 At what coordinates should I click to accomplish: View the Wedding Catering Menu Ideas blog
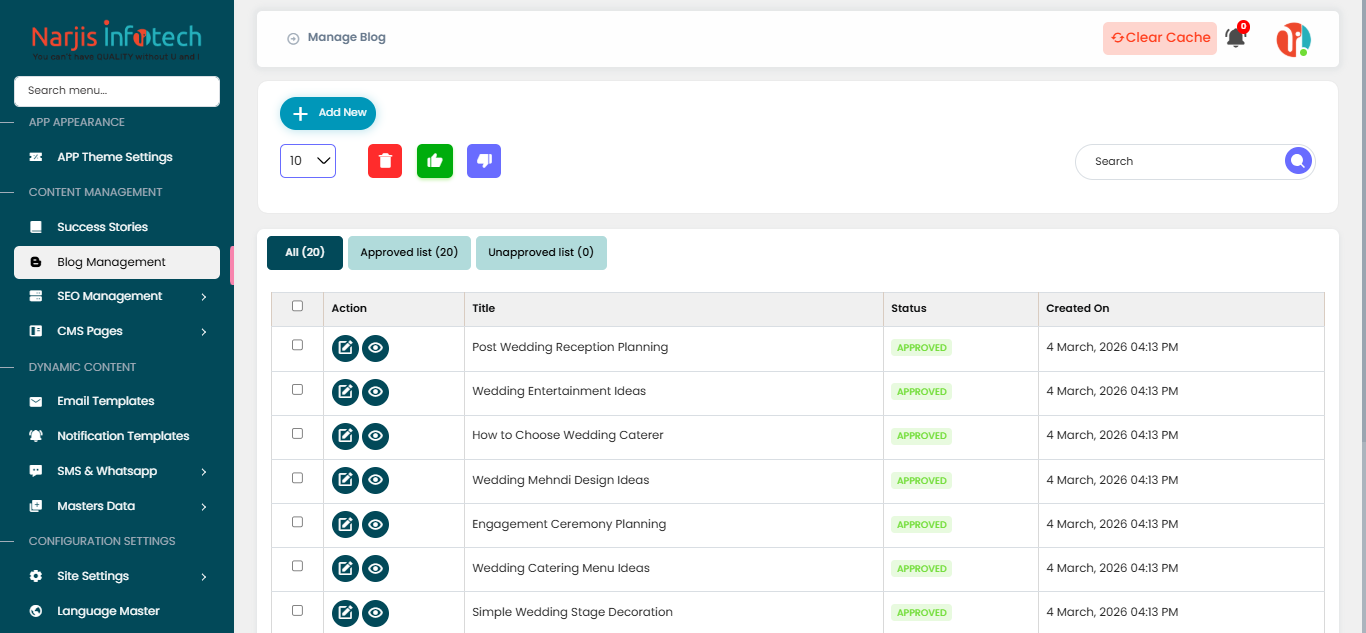(376, 568)
